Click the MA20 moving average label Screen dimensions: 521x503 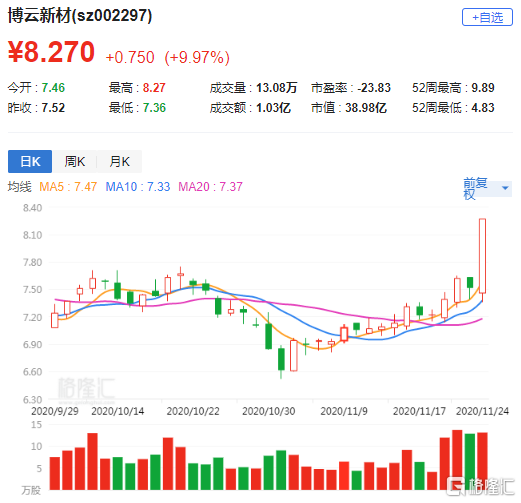210,187
